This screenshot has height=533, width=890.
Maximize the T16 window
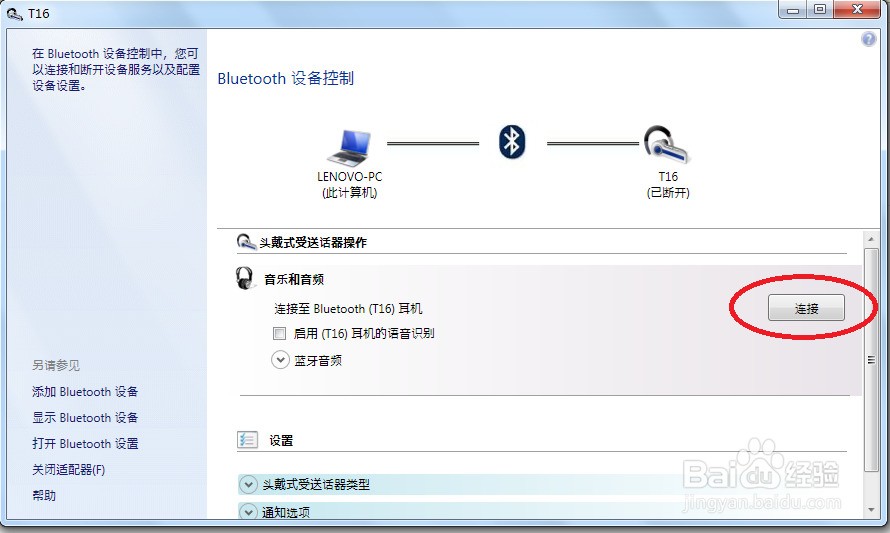click(820, 9)
